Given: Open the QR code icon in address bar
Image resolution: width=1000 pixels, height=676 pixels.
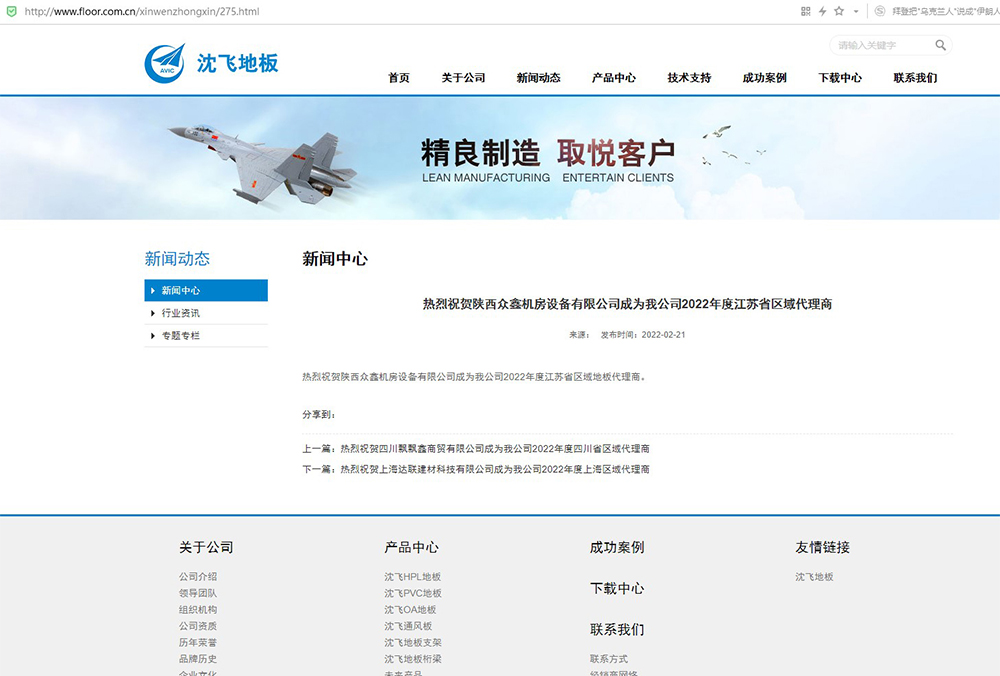Looking at the screenshot, I should (x=806, y=11).
